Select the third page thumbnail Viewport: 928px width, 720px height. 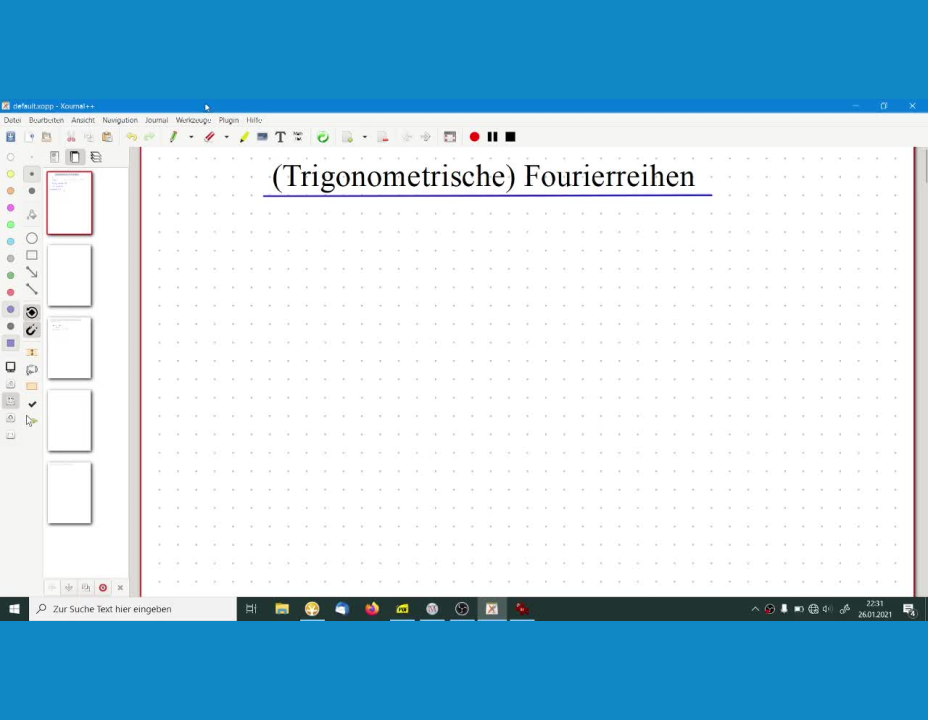(69, 348)
